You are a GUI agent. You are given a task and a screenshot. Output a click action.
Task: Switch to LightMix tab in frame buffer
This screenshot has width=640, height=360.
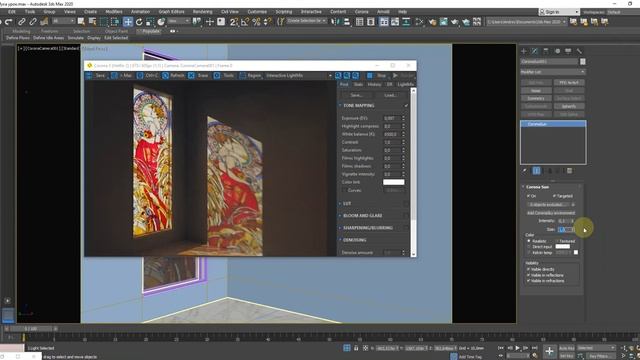coord(405,84)
